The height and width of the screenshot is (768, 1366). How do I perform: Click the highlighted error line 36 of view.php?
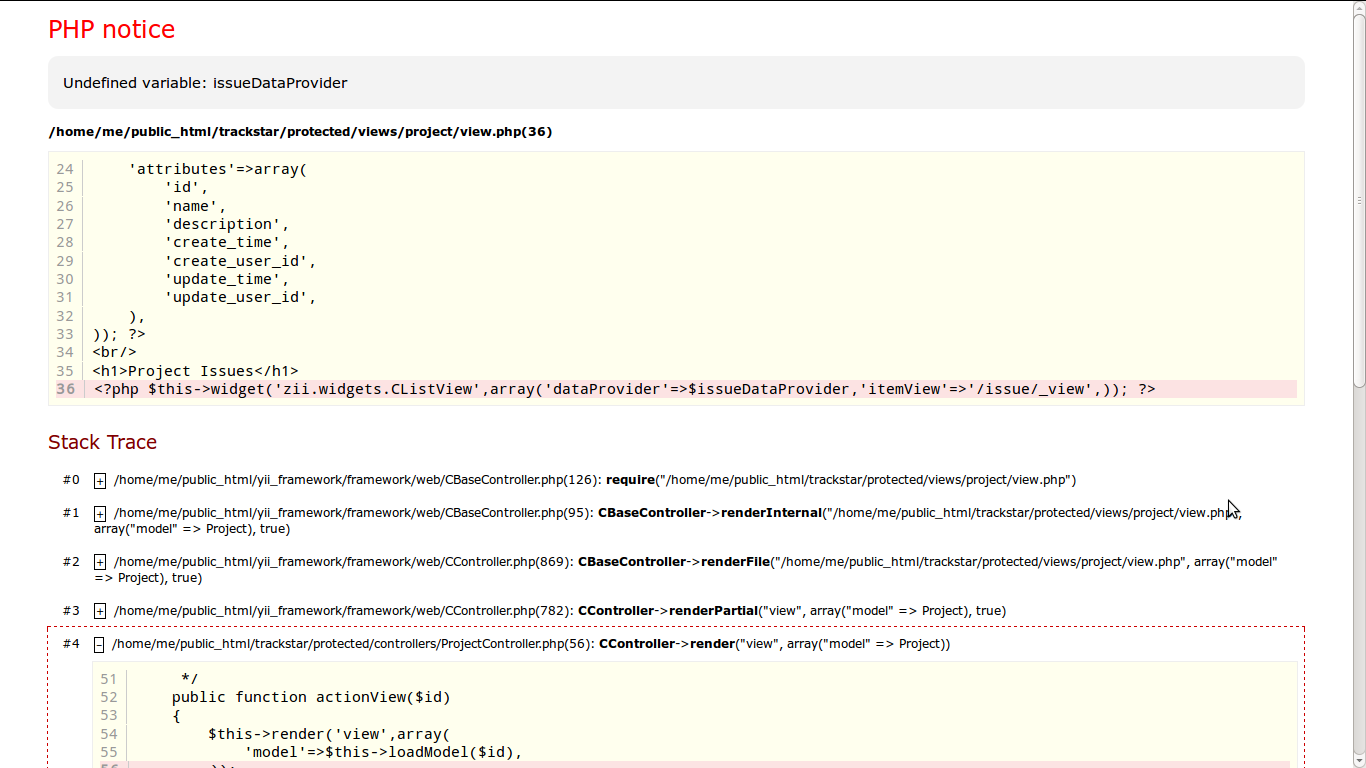coord(624,389)
